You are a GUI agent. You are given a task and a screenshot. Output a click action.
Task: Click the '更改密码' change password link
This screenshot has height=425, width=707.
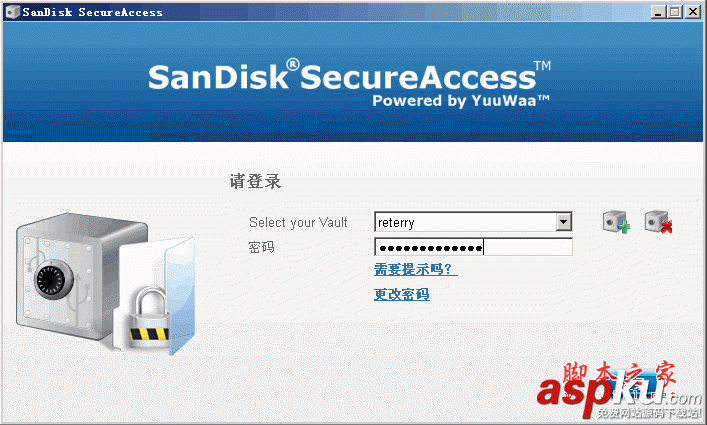point(402,295)
